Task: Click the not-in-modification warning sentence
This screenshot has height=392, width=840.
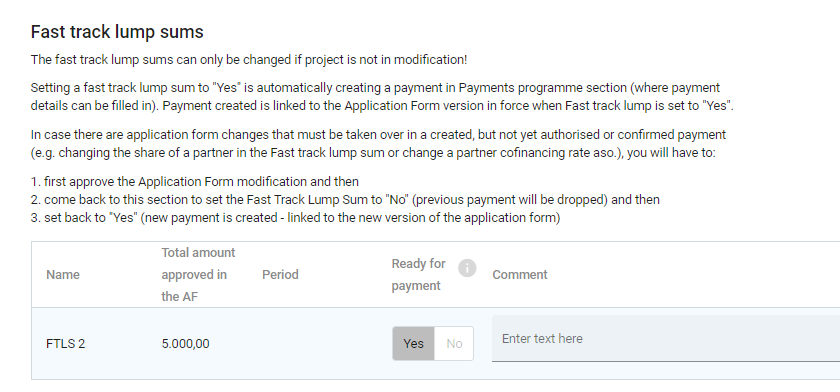Action: (249, 60)
